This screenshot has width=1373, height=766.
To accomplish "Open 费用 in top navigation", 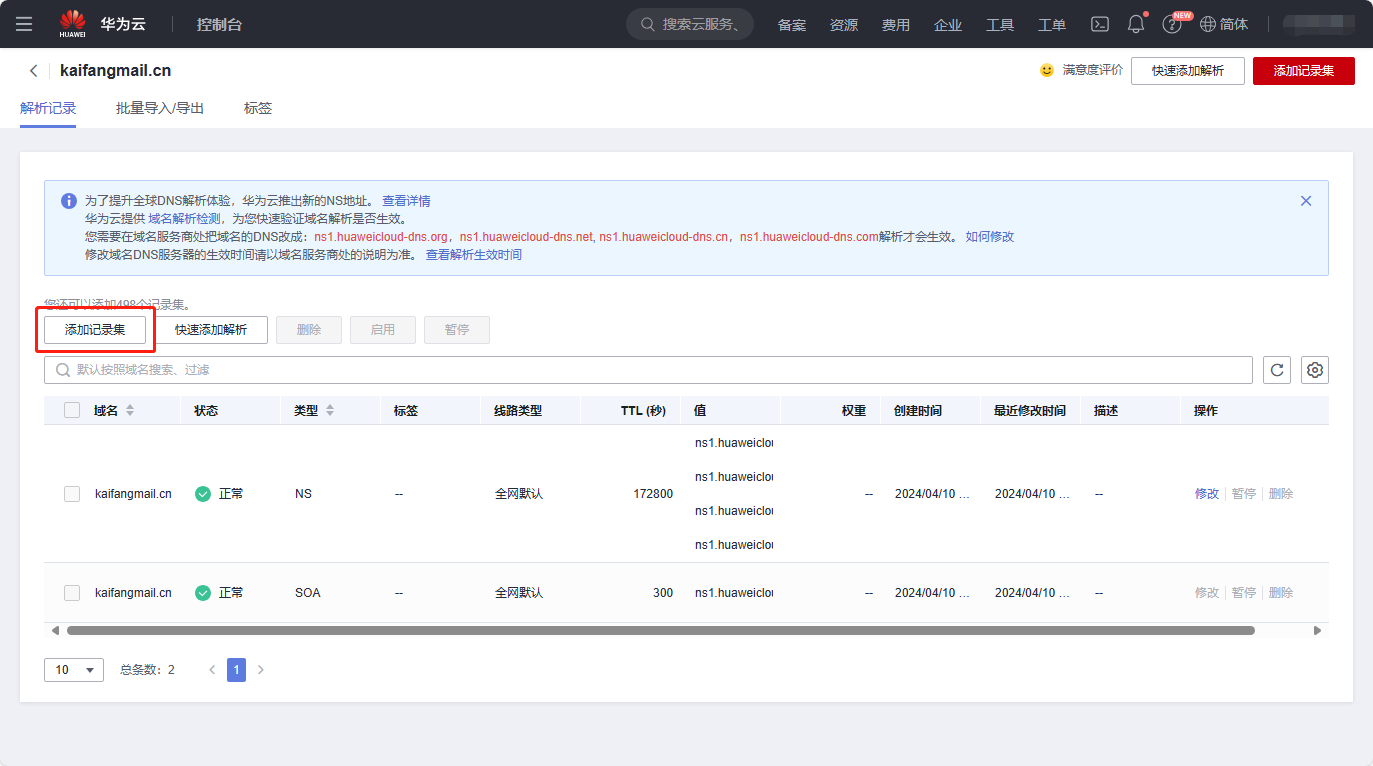I will 896,25.
